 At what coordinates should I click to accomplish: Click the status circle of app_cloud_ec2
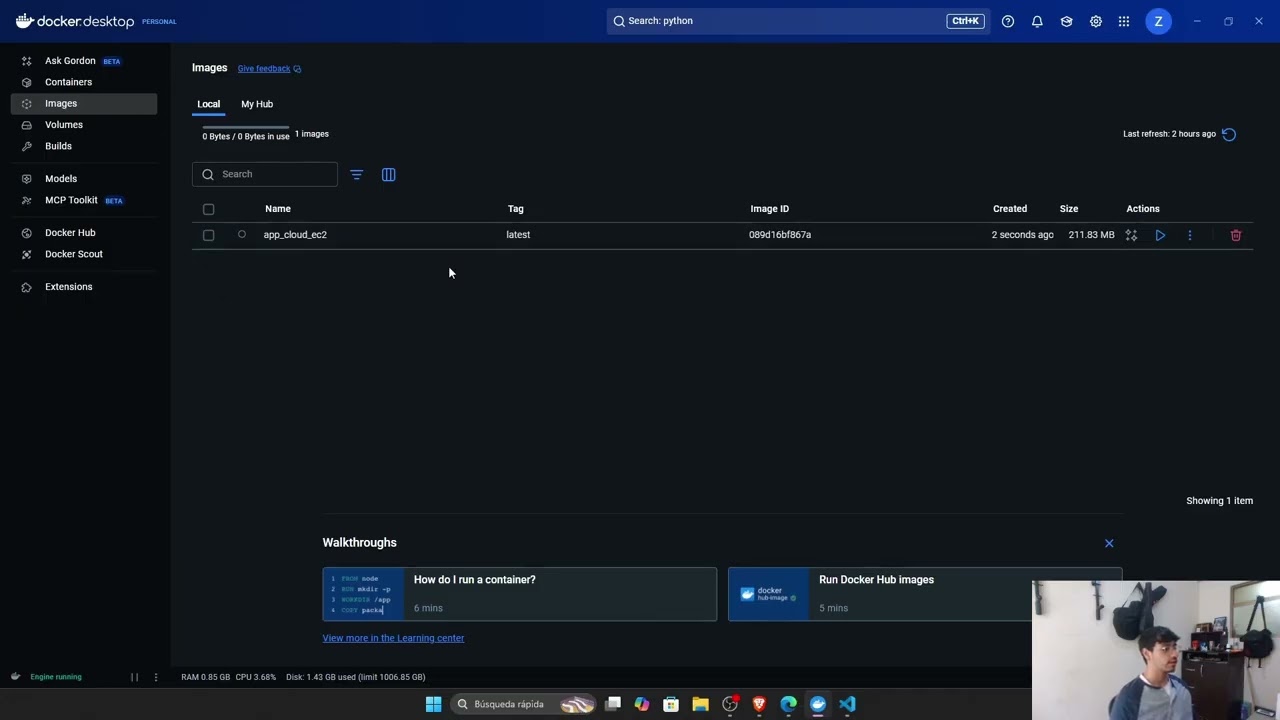(242, 235)
